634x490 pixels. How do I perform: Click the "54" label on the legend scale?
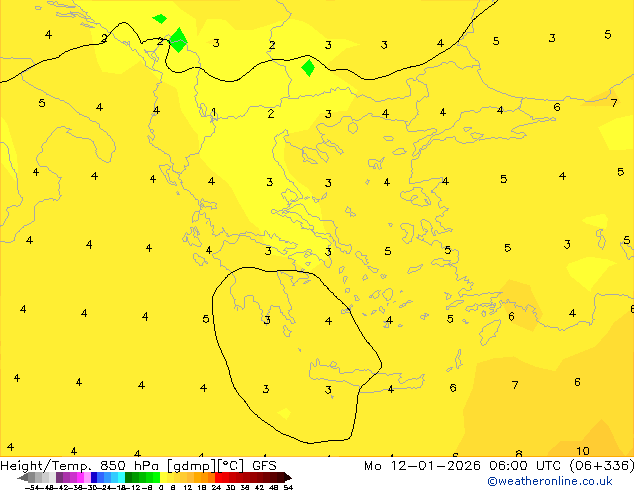point(288,487)
